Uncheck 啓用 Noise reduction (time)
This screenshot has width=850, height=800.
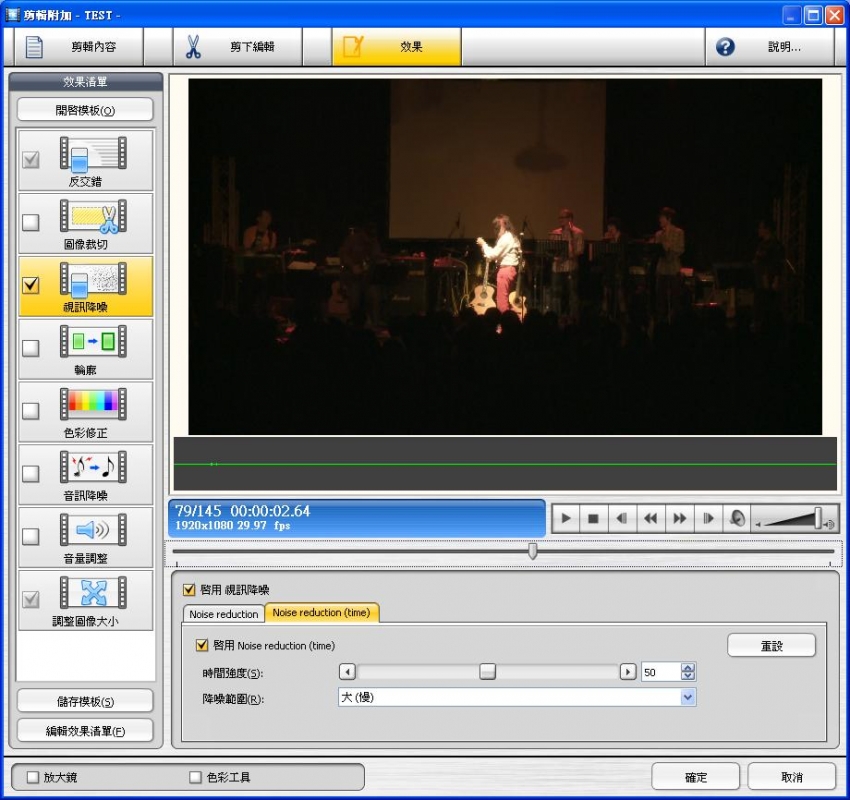click(203, 645)
